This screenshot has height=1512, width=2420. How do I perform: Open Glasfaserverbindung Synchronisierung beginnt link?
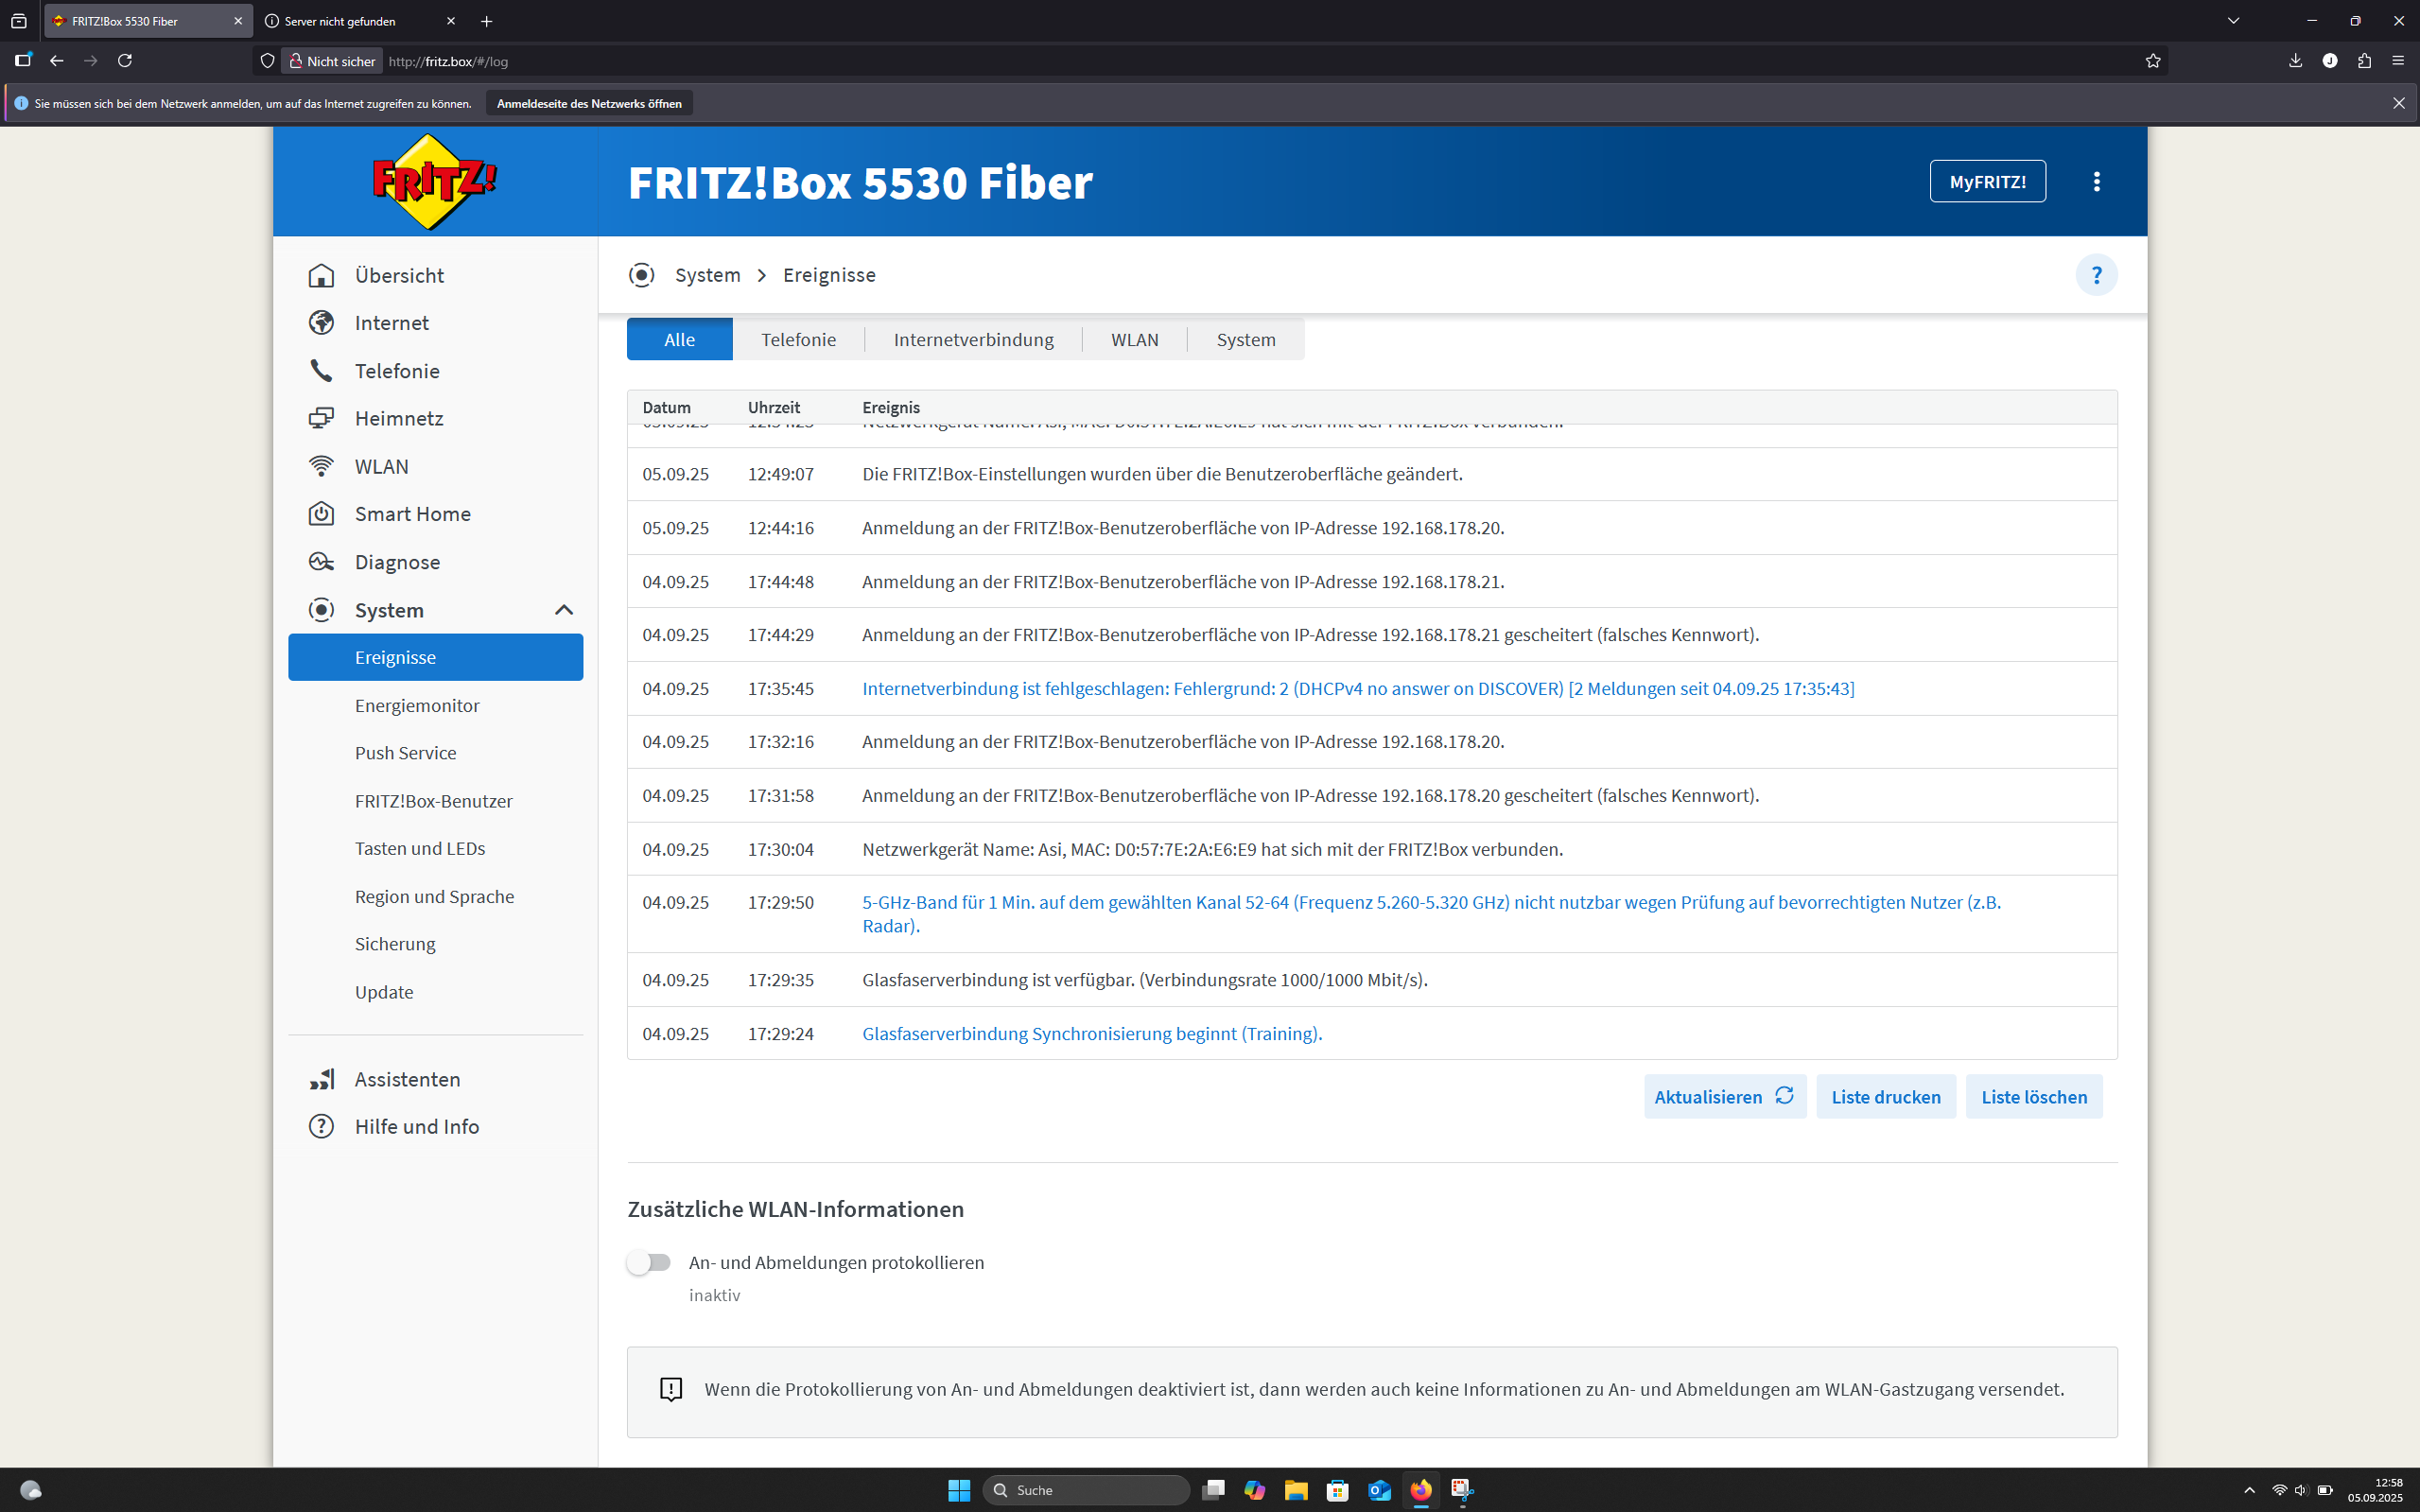coord(1092,1033)
